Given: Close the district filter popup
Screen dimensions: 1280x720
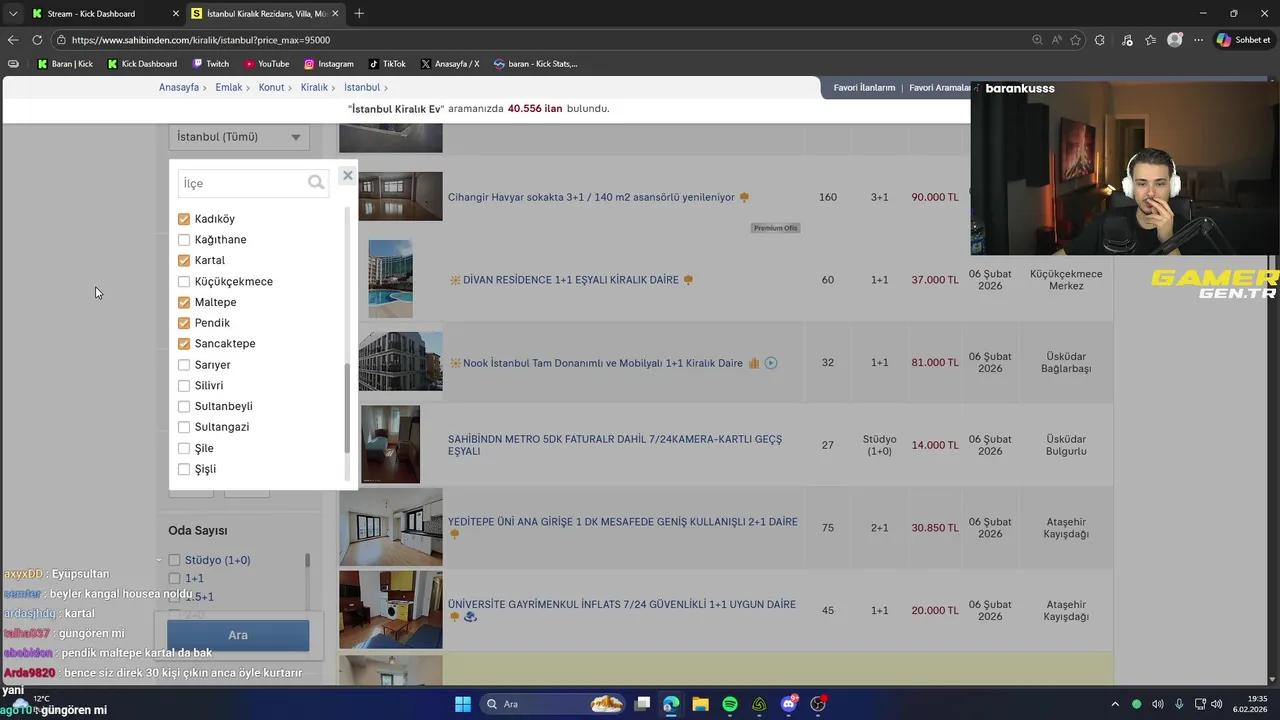Looking at the screenshot, I should click(347, 176).
